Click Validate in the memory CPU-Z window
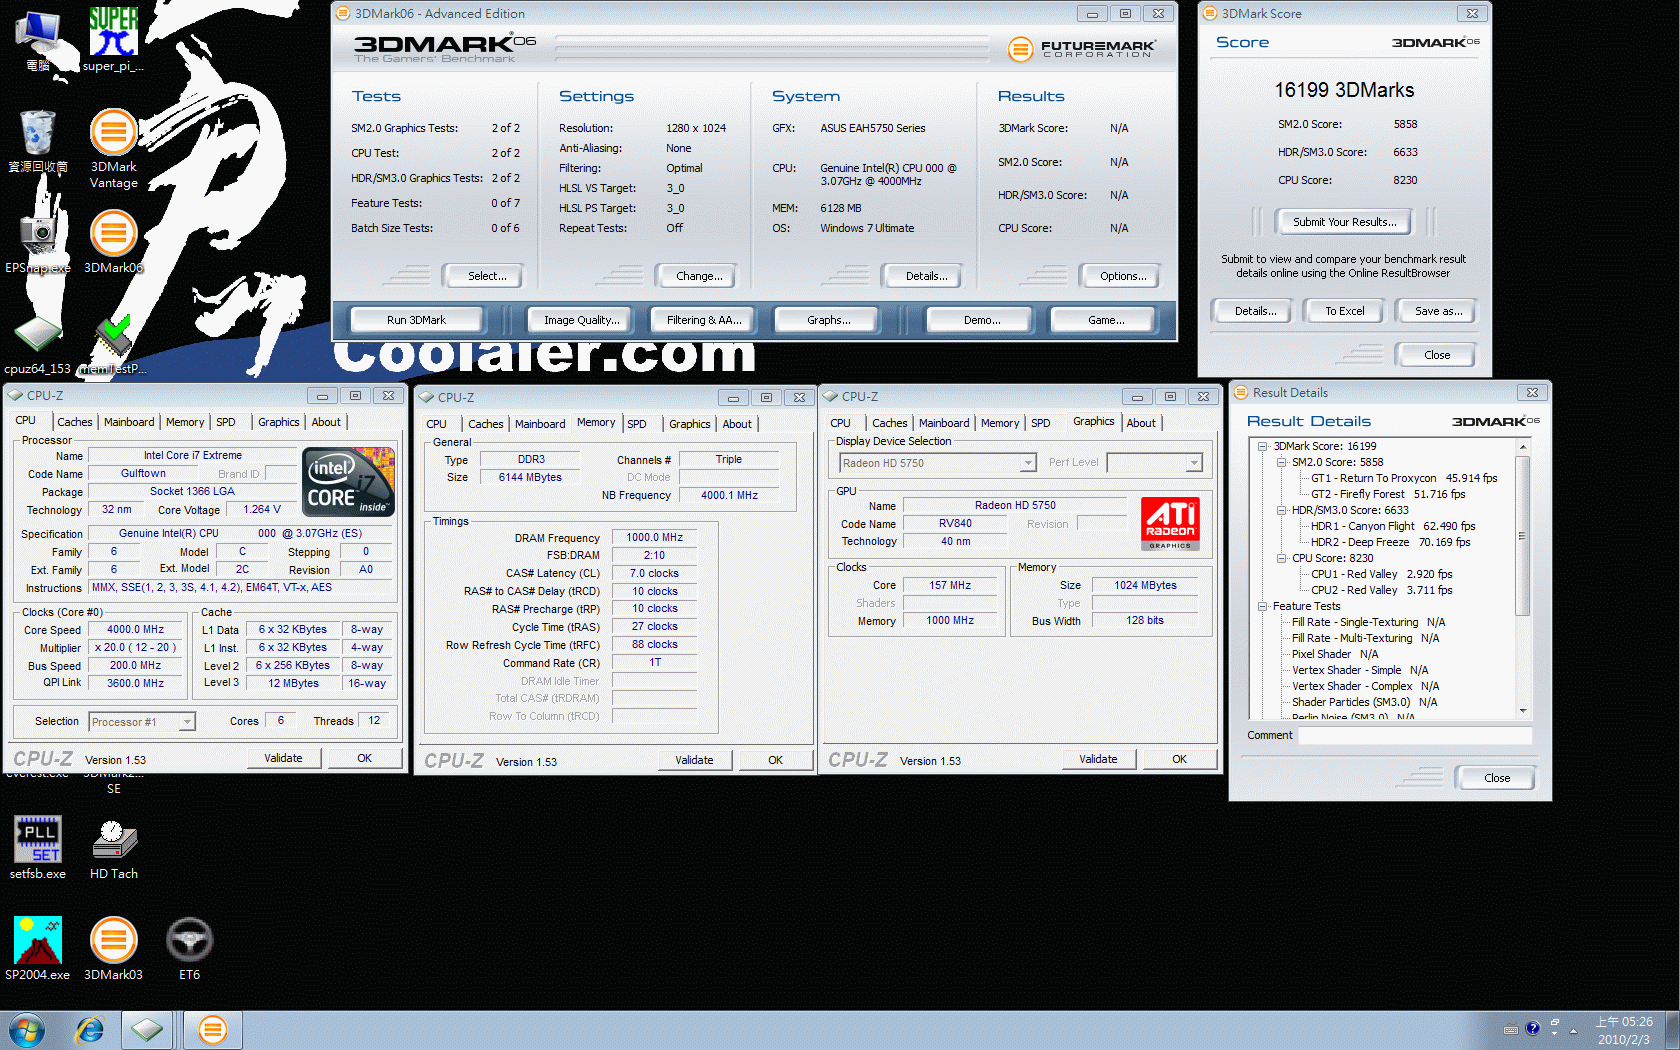This screenshot has height=1050, width=1680. (x=694, y=760)
